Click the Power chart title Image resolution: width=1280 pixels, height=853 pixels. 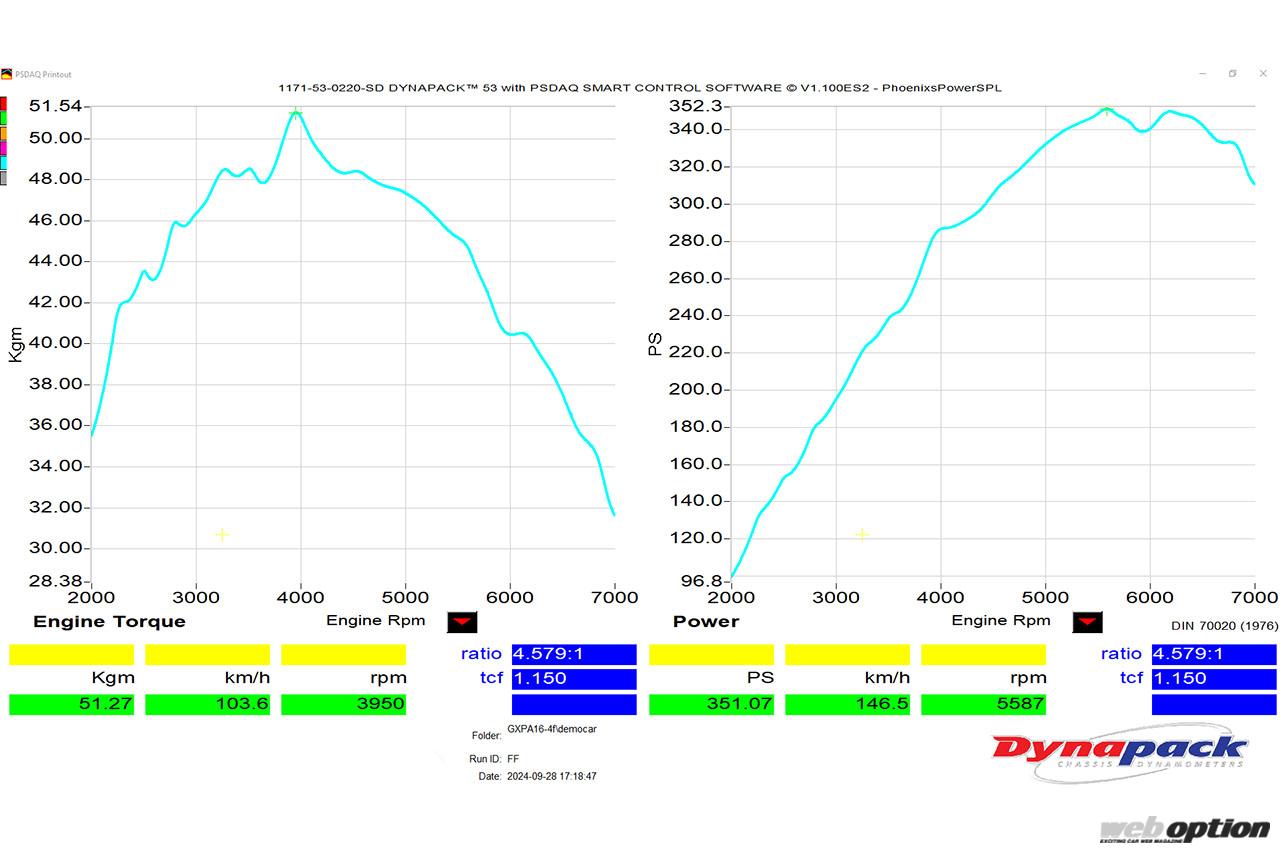click(706, 621)
